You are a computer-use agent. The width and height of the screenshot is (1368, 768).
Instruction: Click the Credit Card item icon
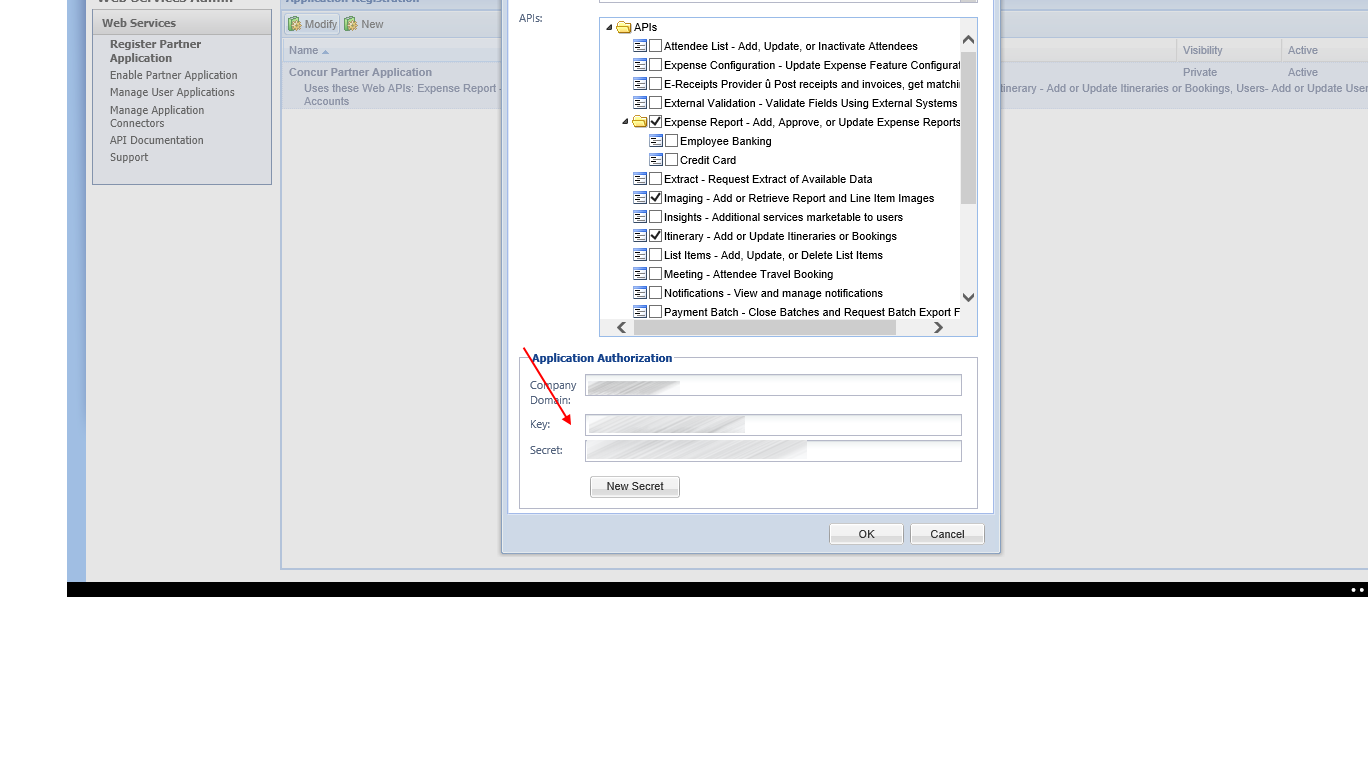coord(656,160)
